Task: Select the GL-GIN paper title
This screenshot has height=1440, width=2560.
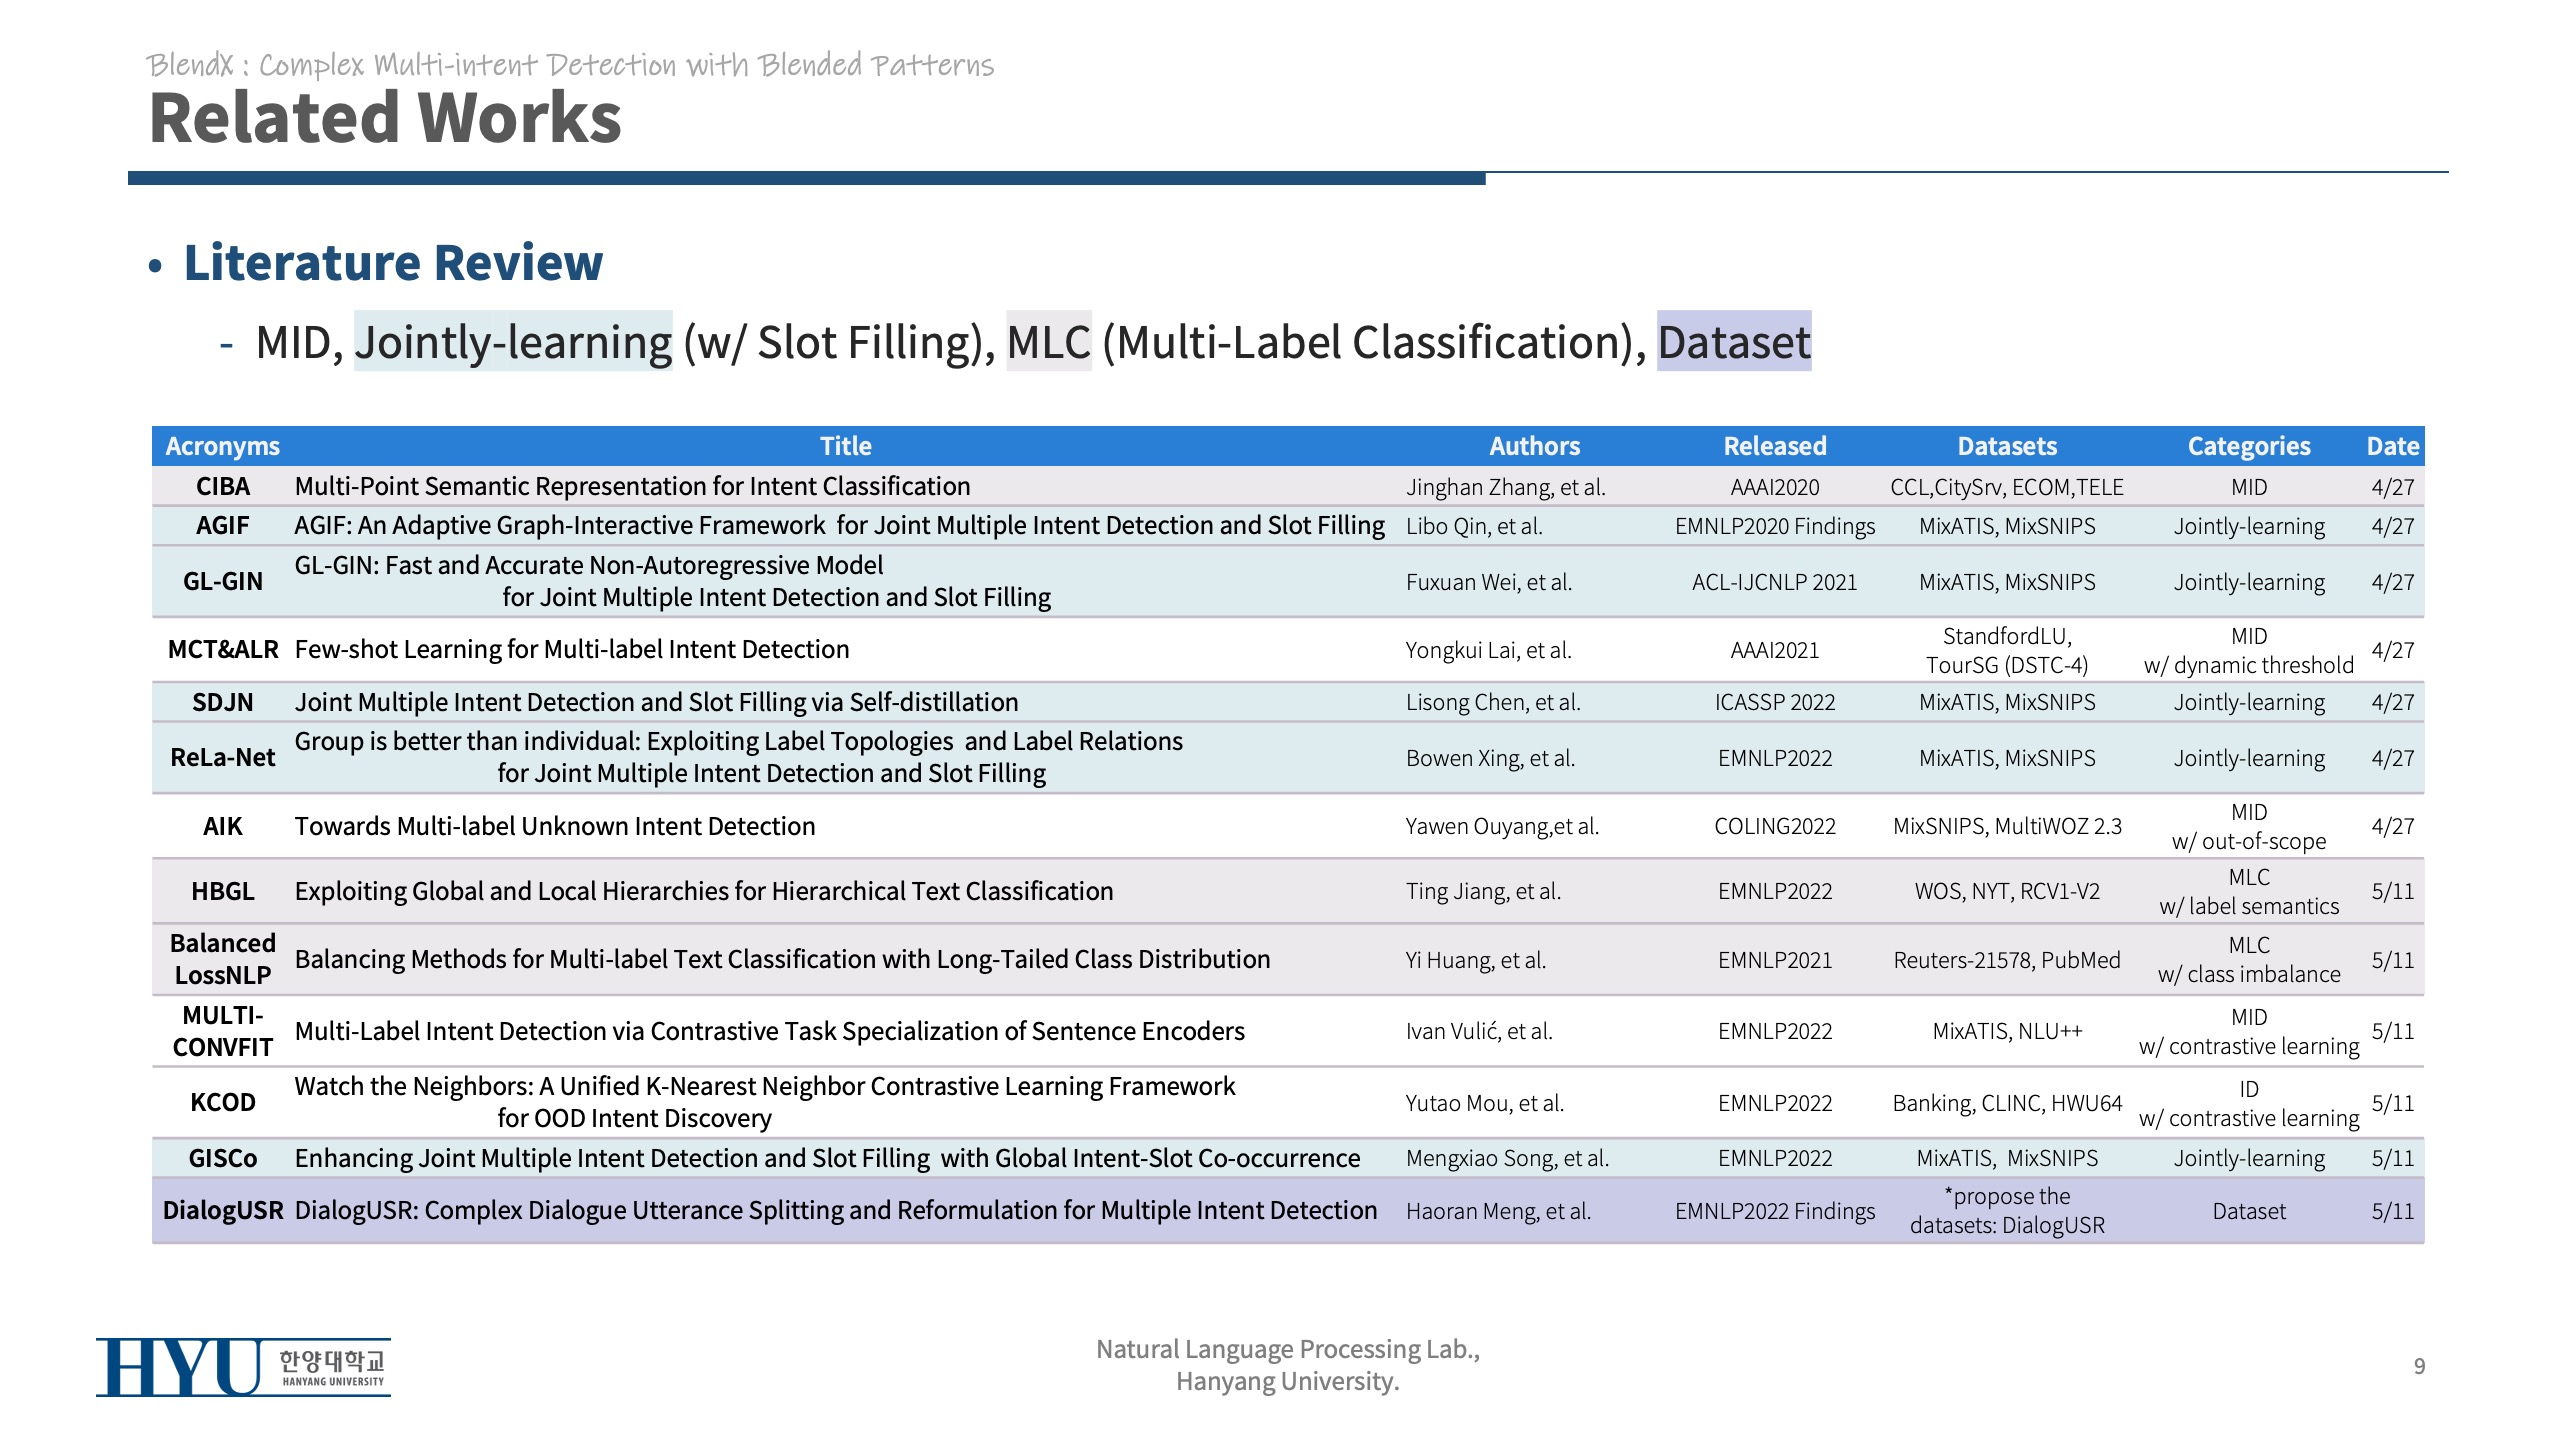Action: [672, 581]
